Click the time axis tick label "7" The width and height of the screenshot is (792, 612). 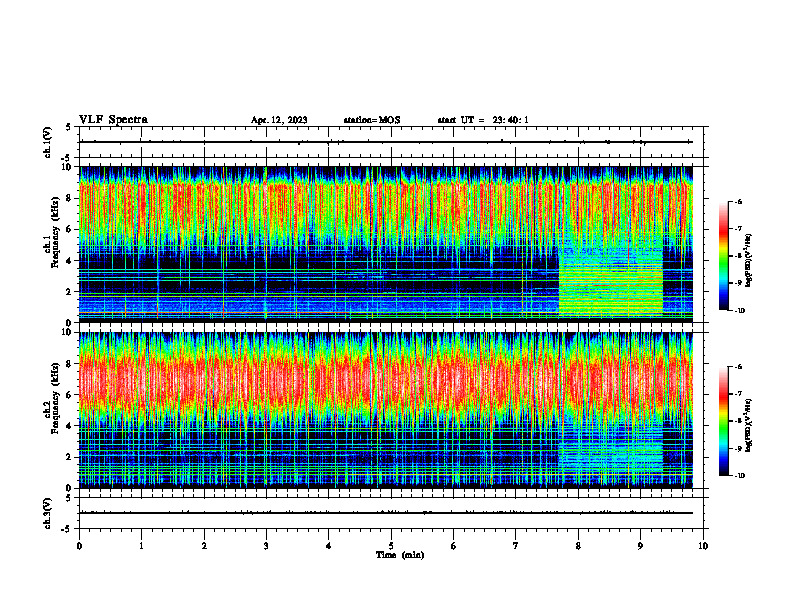(x=516, y=546)
